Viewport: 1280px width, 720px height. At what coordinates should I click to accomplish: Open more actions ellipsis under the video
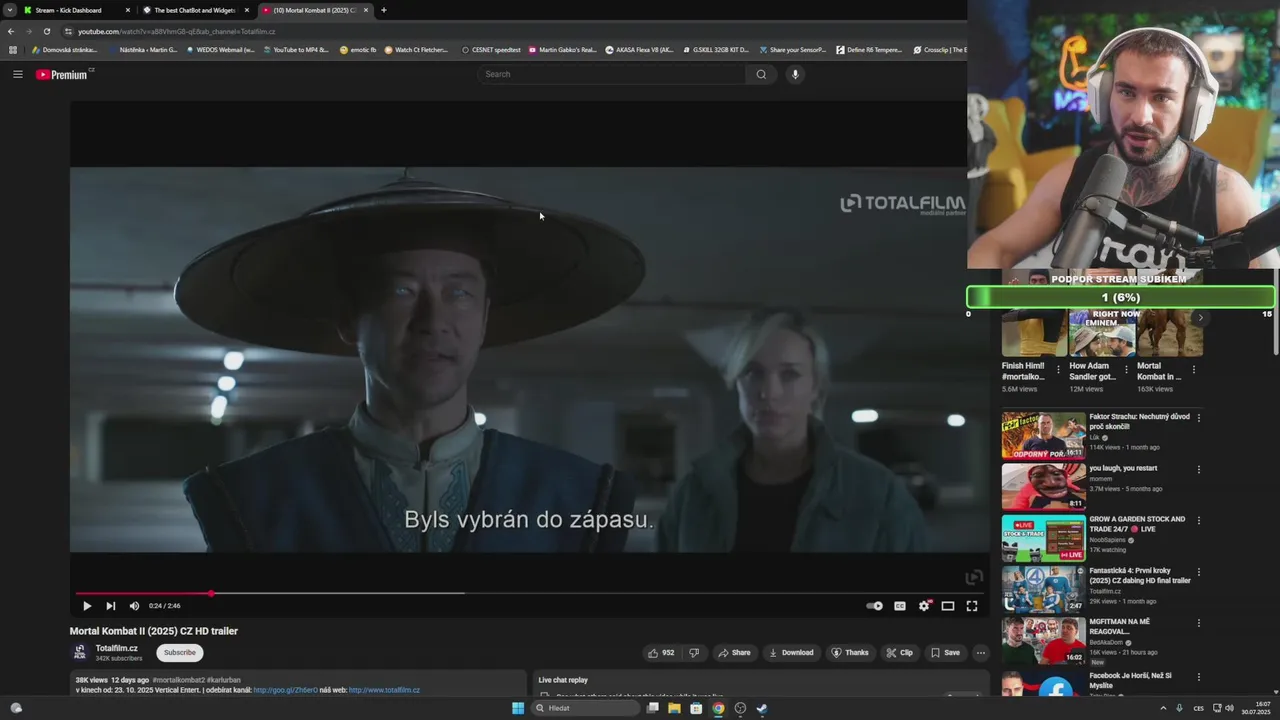pyautogui.click(x=981, y=653)
